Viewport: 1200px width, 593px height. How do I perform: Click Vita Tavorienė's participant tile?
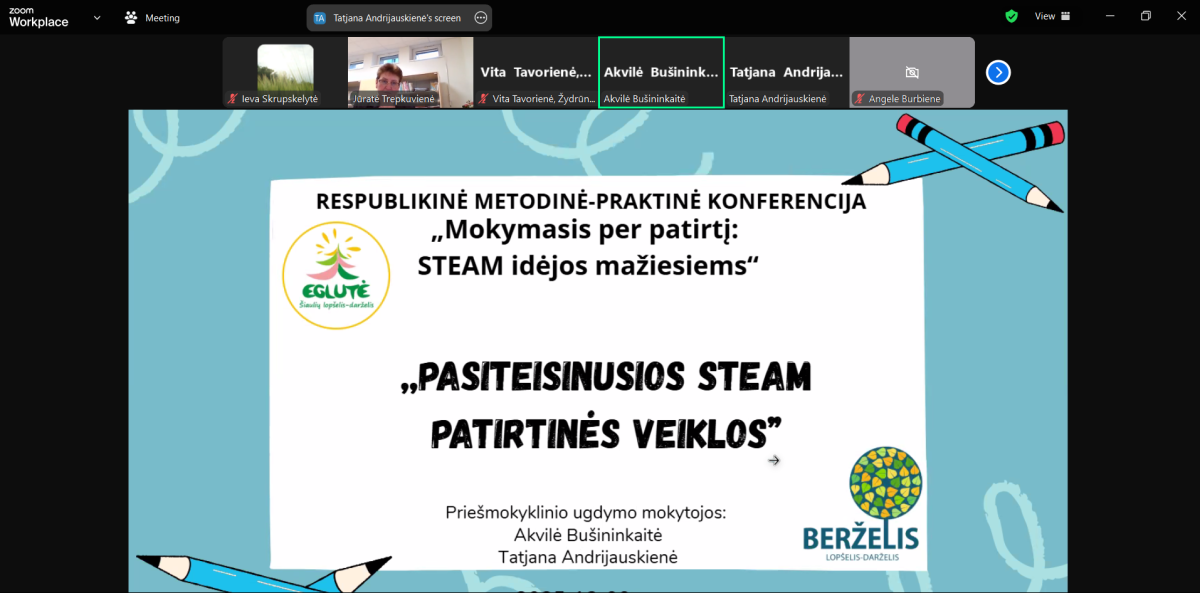tap(535, 72)
